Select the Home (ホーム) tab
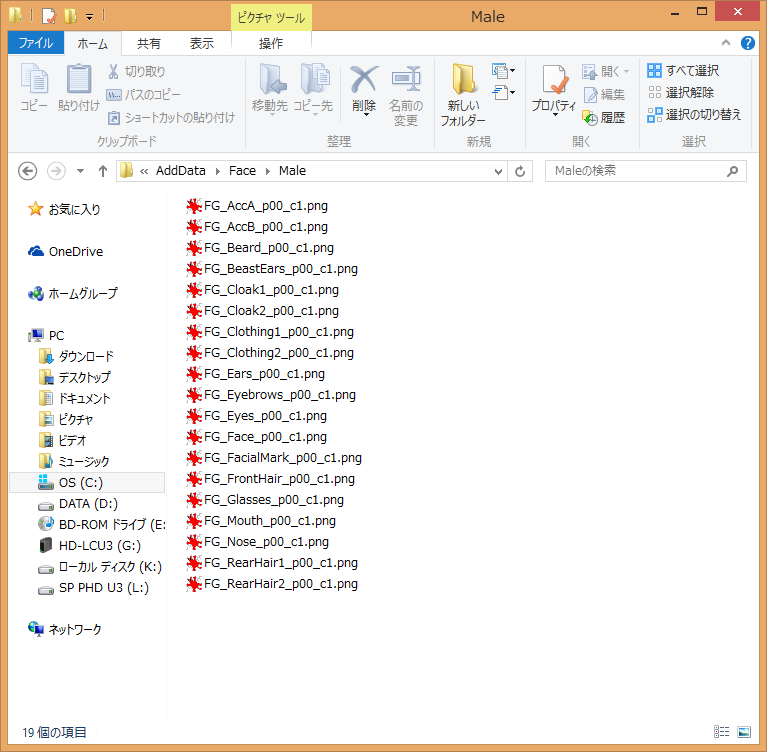This screenshot has width=767, height=752. (x=92, y=44)
